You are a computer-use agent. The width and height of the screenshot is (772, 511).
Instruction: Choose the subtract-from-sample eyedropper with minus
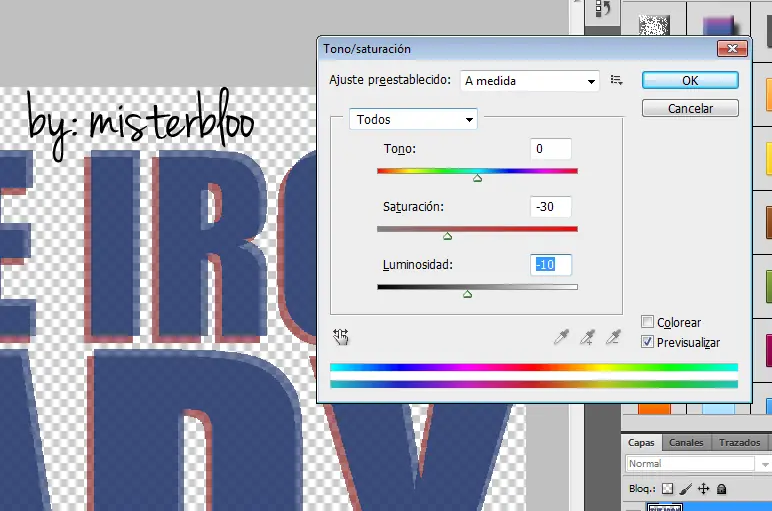pyautogui.click(x=613, y=337)
